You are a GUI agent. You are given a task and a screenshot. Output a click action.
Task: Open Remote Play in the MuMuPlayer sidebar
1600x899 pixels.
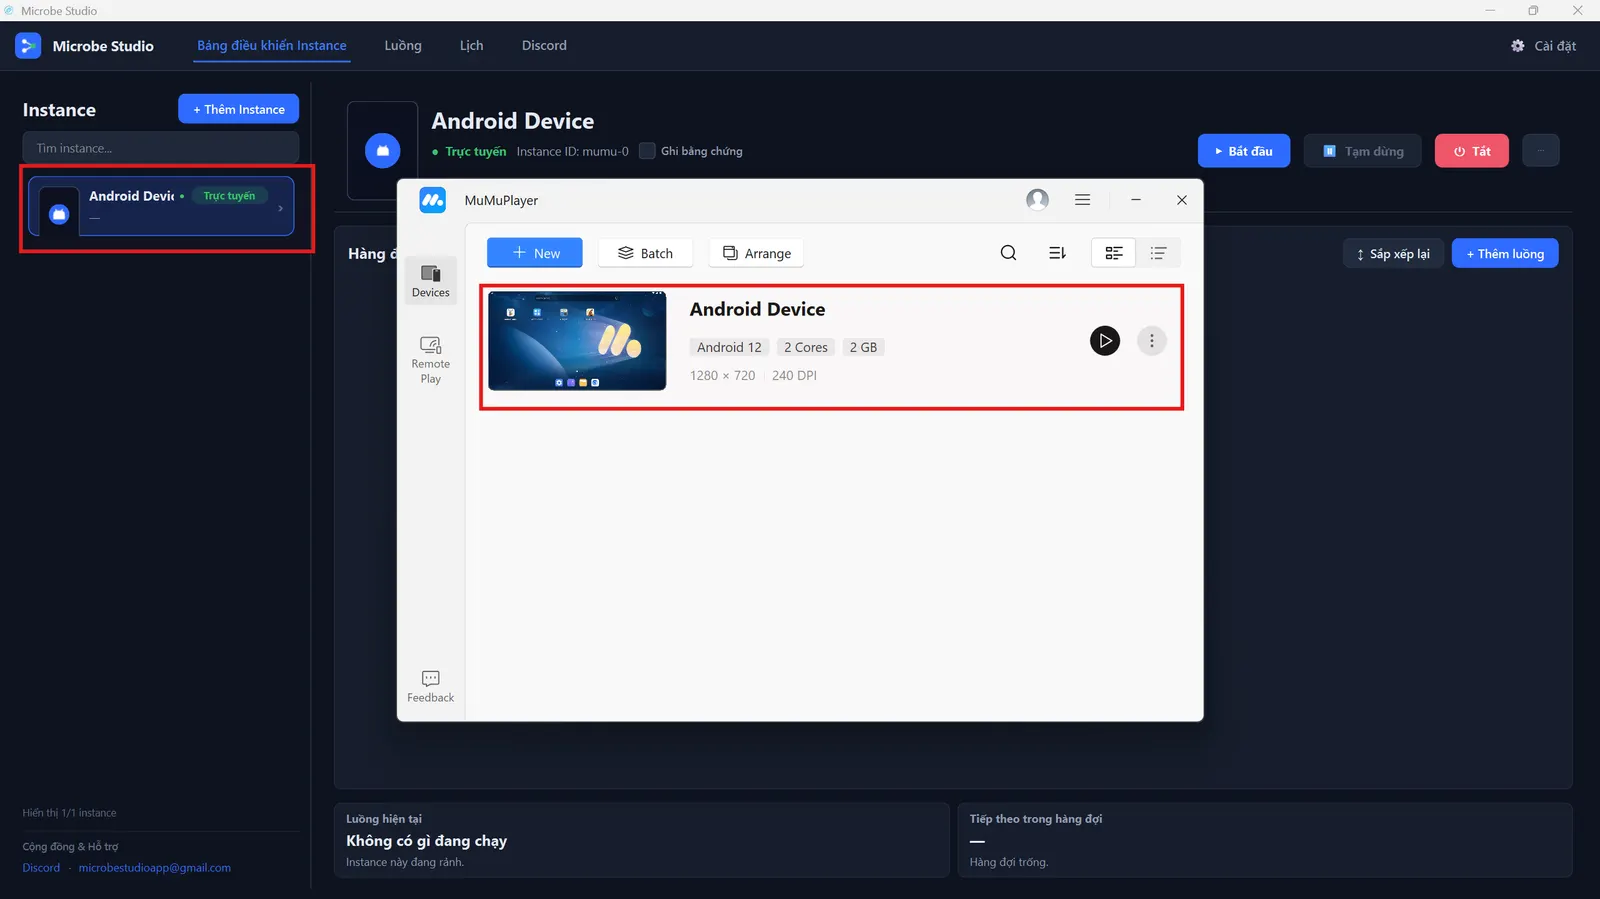[x=431, y=360]
